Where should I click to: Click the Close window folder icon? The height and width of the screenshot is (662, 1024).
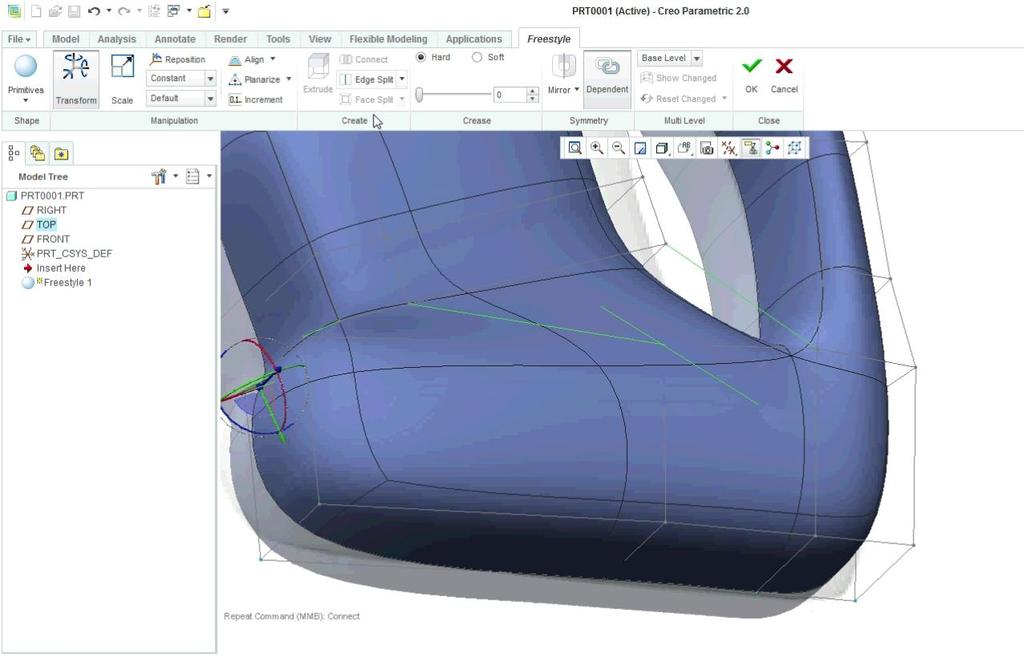tap(205, 11)
